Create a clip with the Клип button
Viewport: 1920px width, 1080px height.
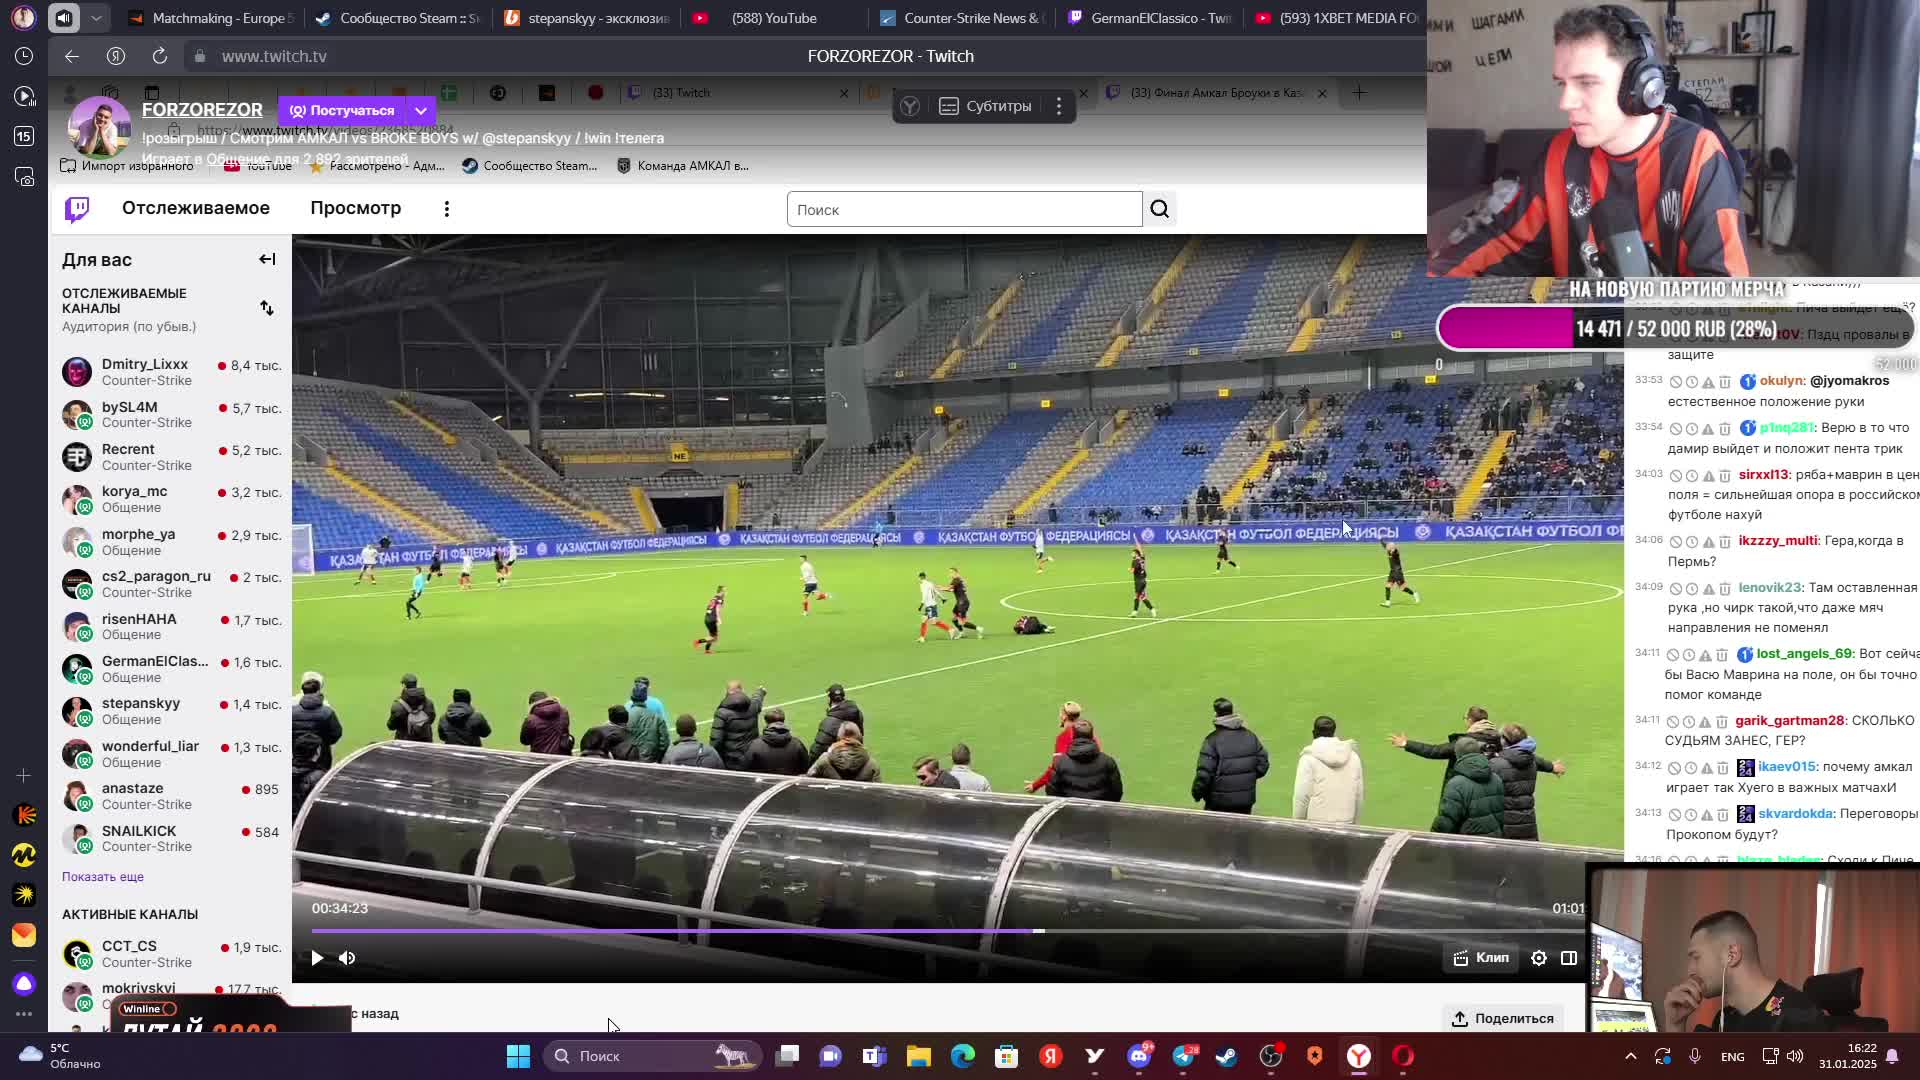(1481, 958)
